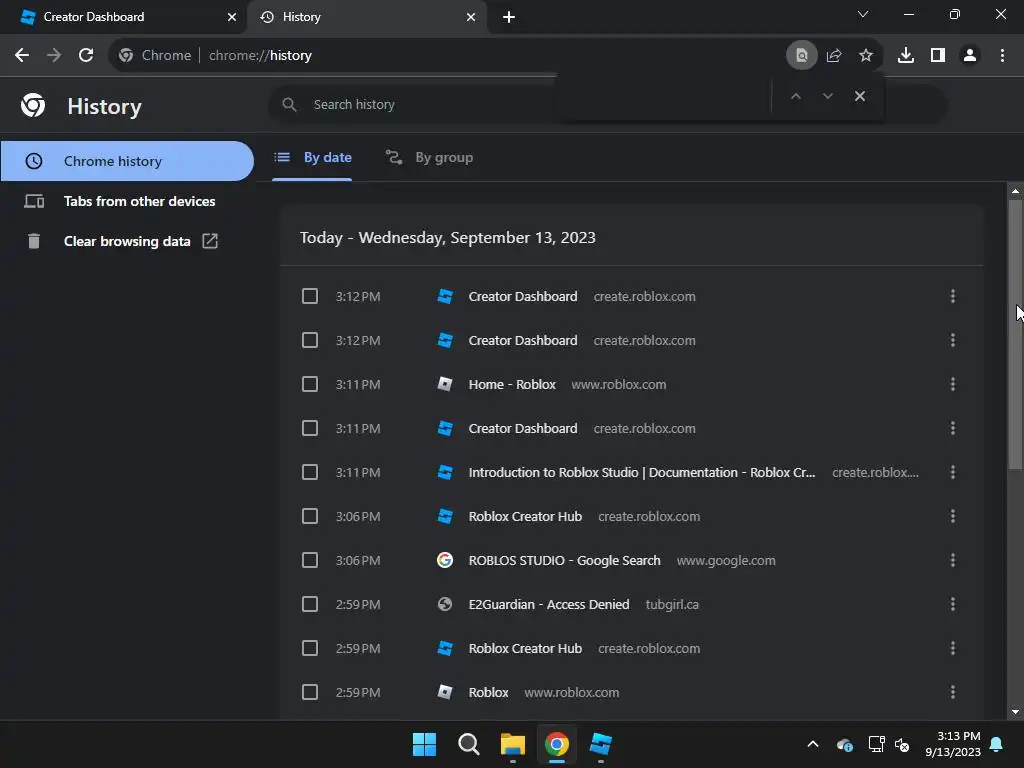Switch to the Creator Dashboard tab

[123, 17]
